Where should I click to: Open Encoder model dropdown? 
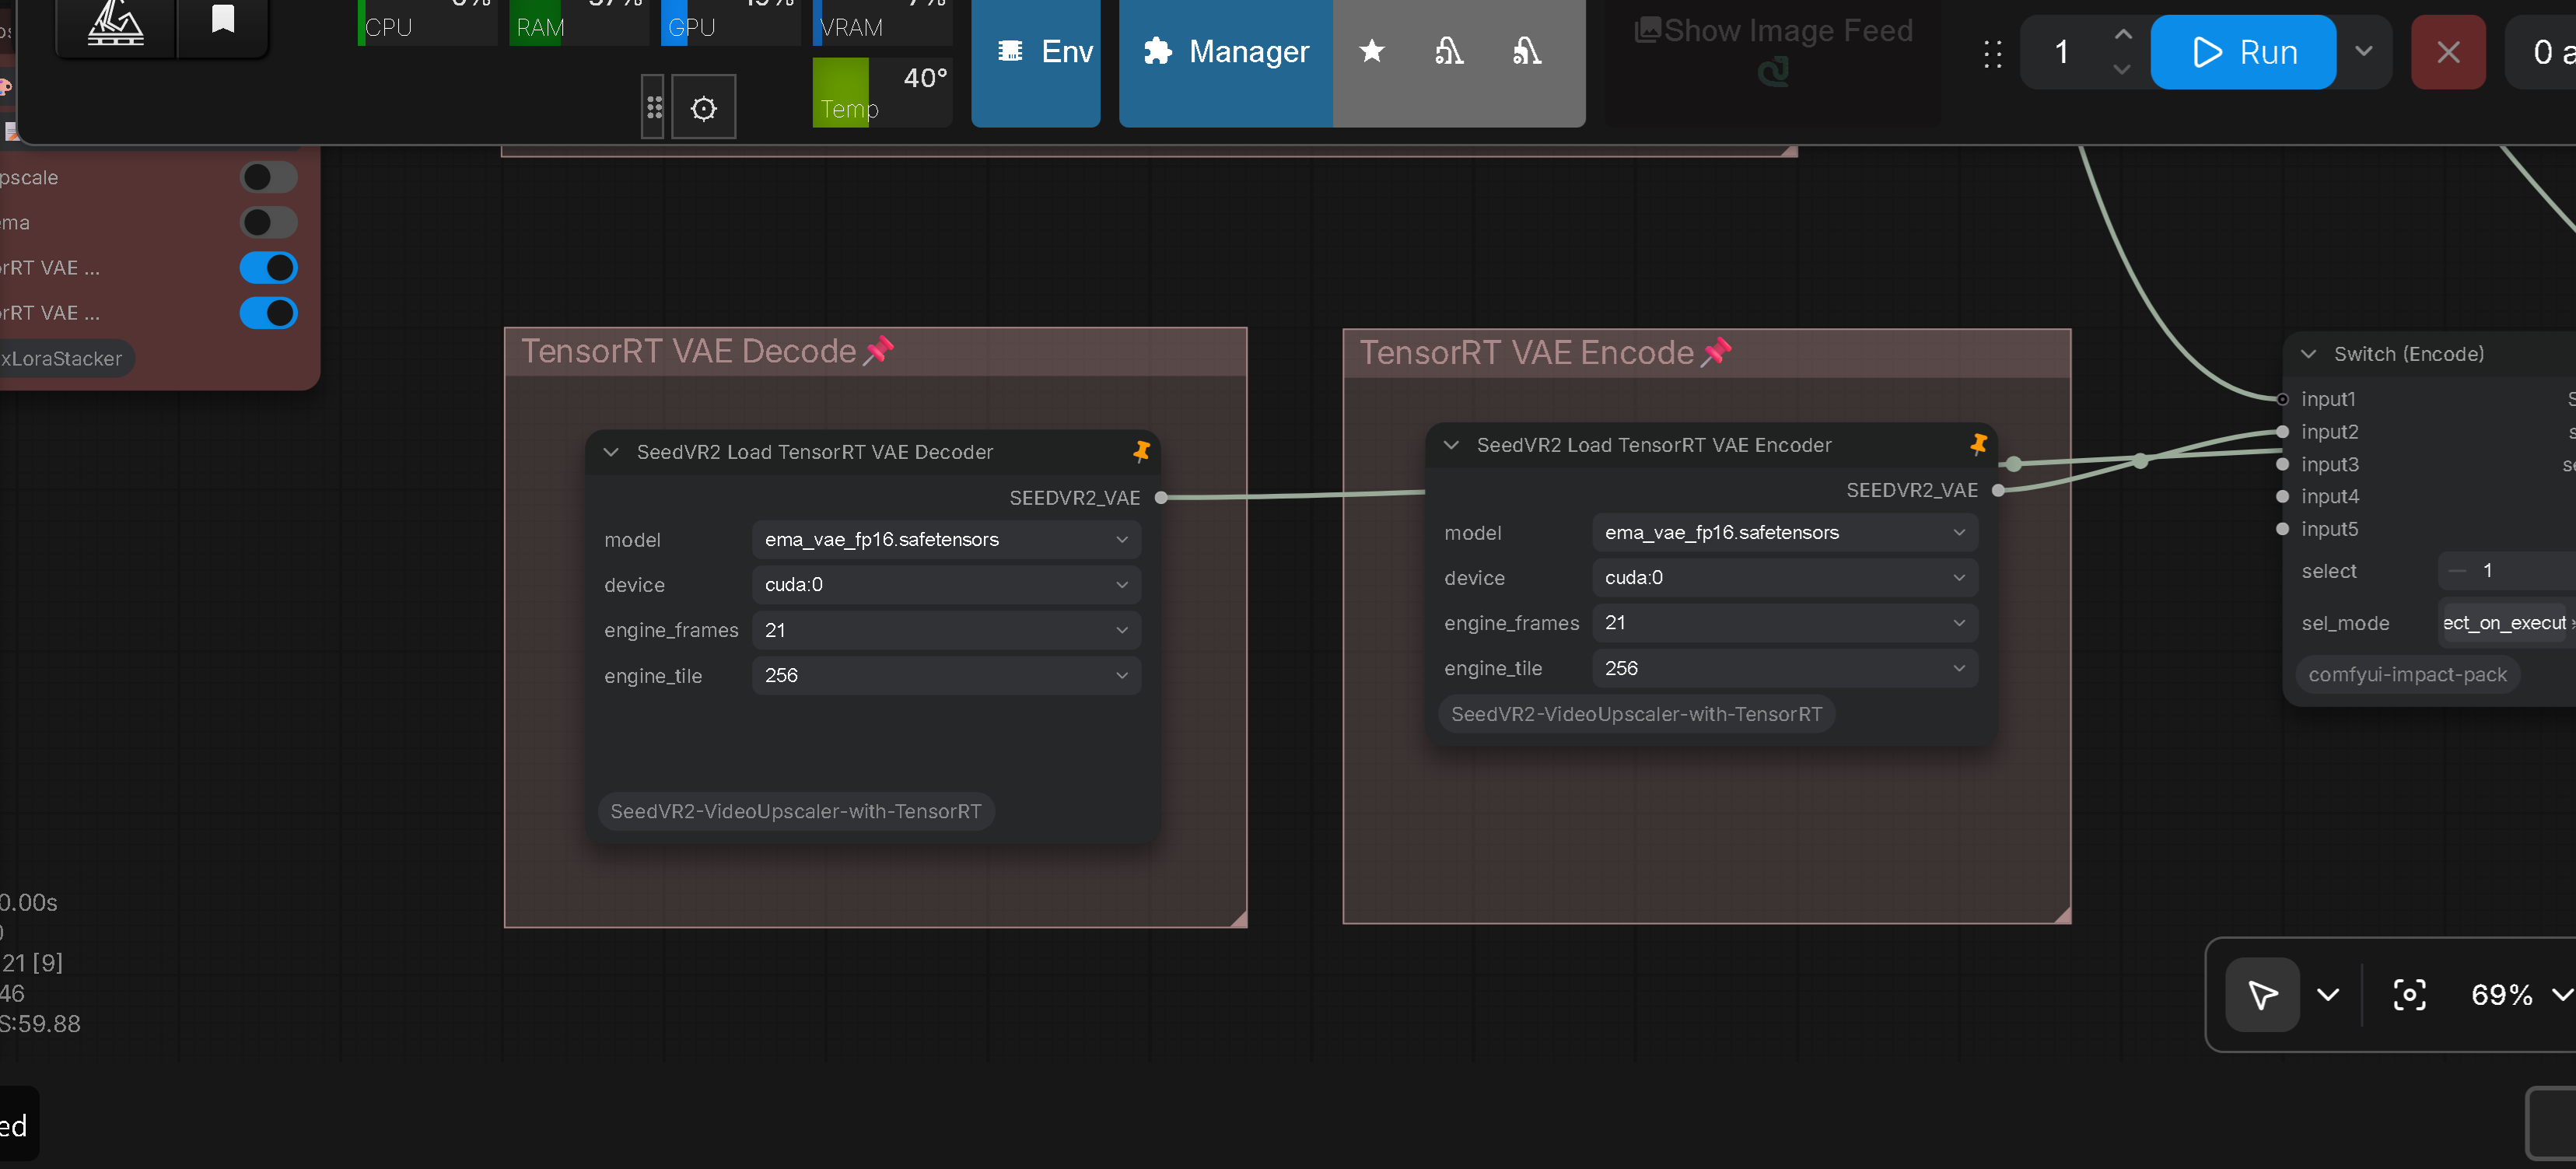click(1785, 533)
